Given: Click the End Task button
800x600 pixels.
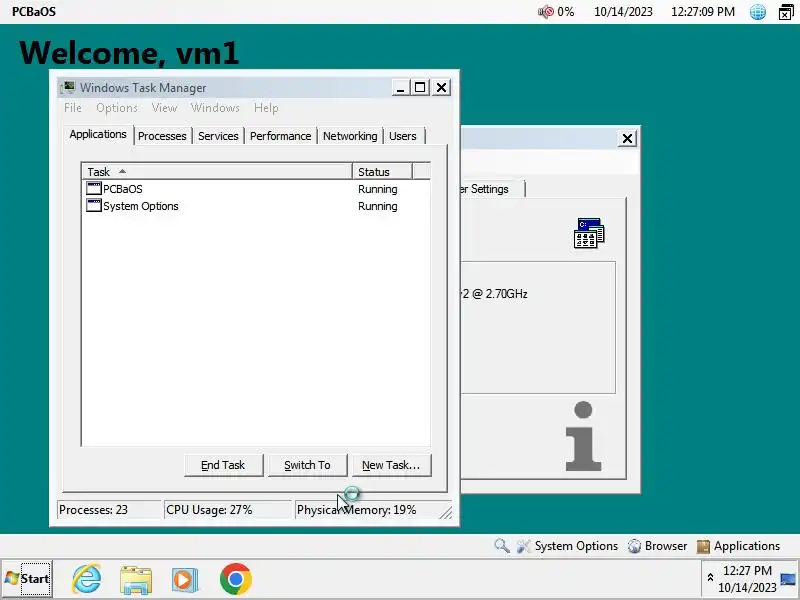Looking at the screenshot, I should point(223,465).
